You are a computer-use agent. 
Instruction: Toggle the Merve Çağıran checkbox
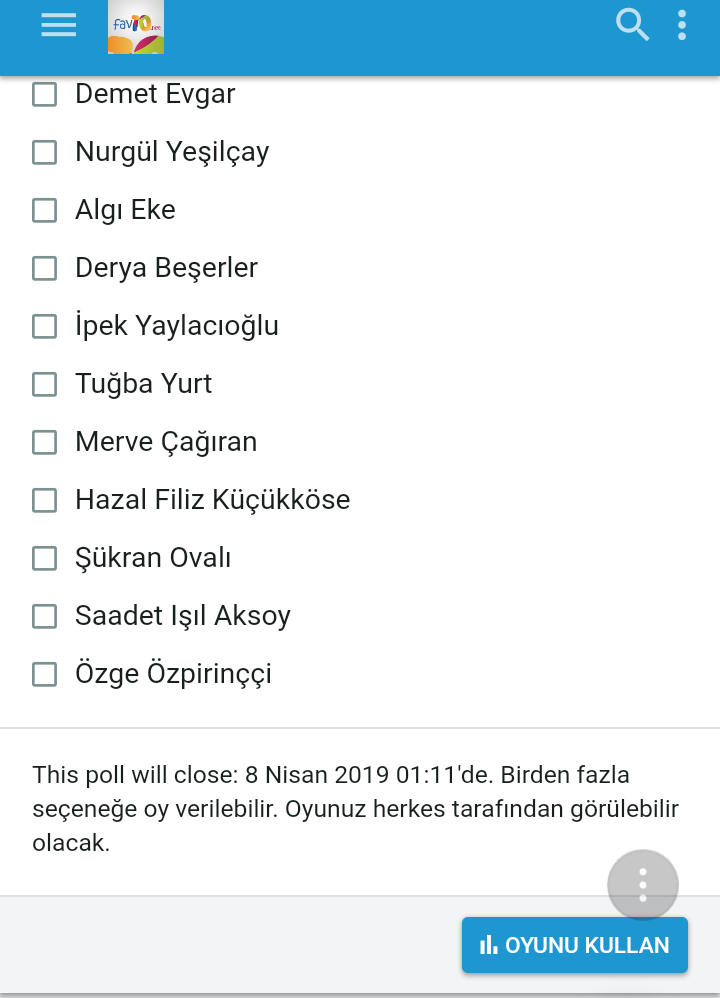[x=45, y=443]
